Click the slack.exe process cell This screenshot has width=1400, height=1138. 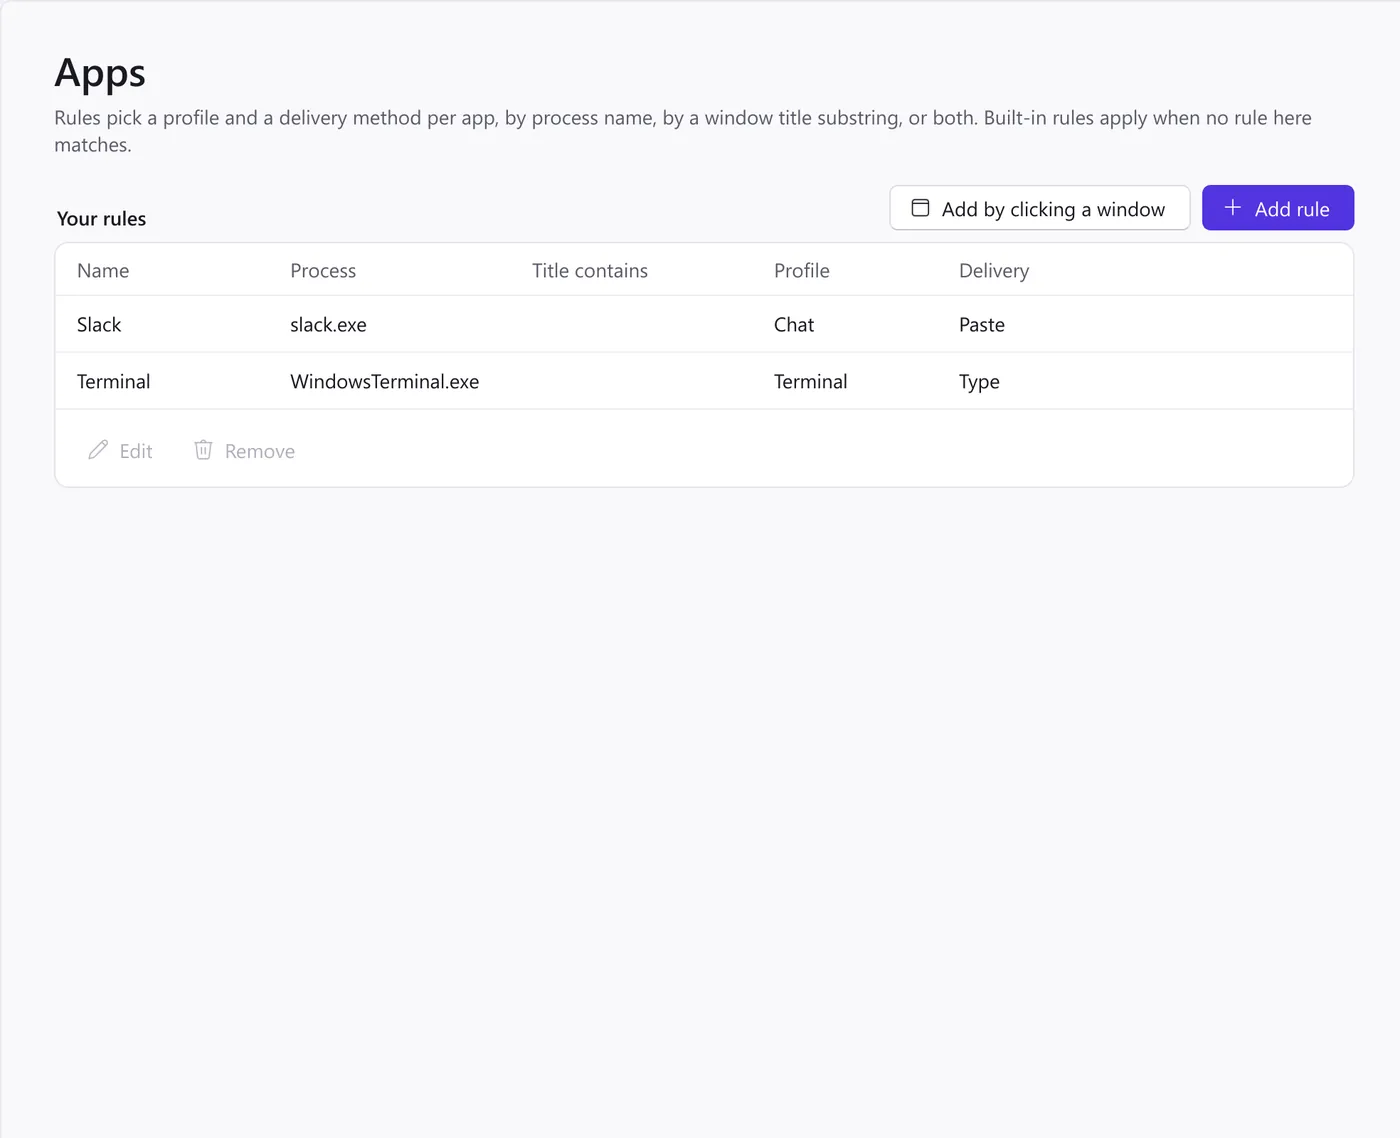[328, 325]
